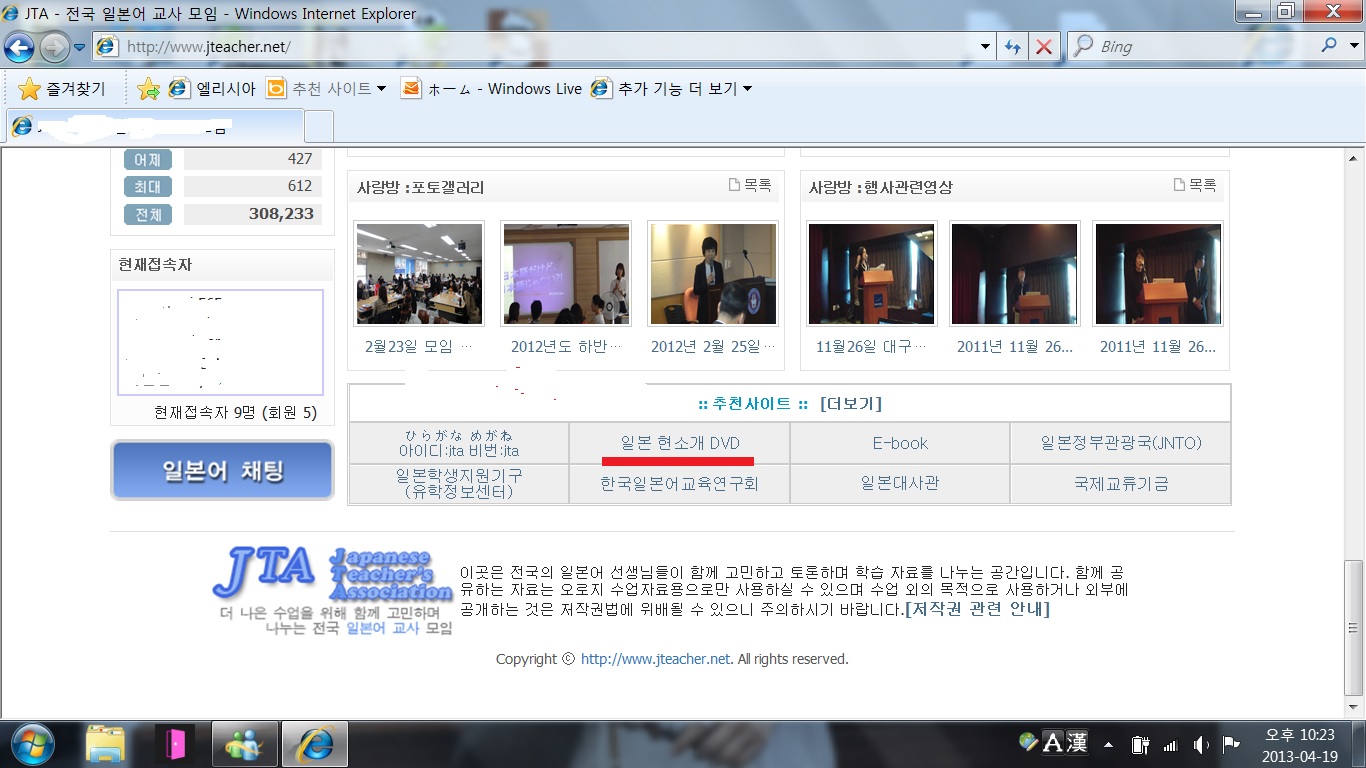1366x768 pixels.
Task: Click the 일본어 채팅 button
Action: click(222, 470)
